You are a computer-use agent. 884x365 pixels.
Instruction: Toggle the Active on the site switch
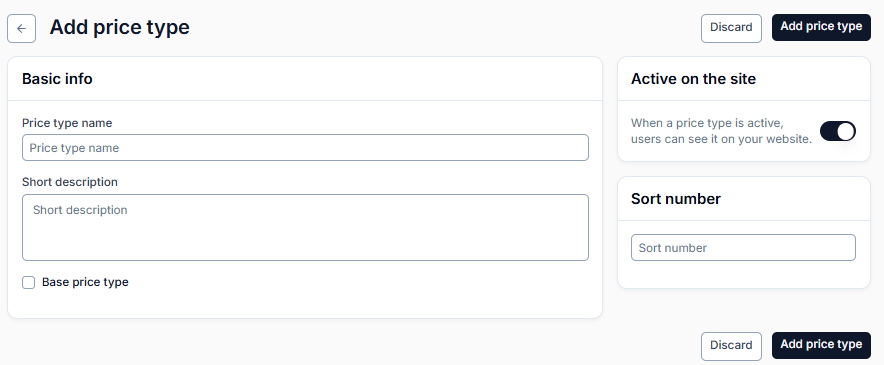[x=837, y=131]
